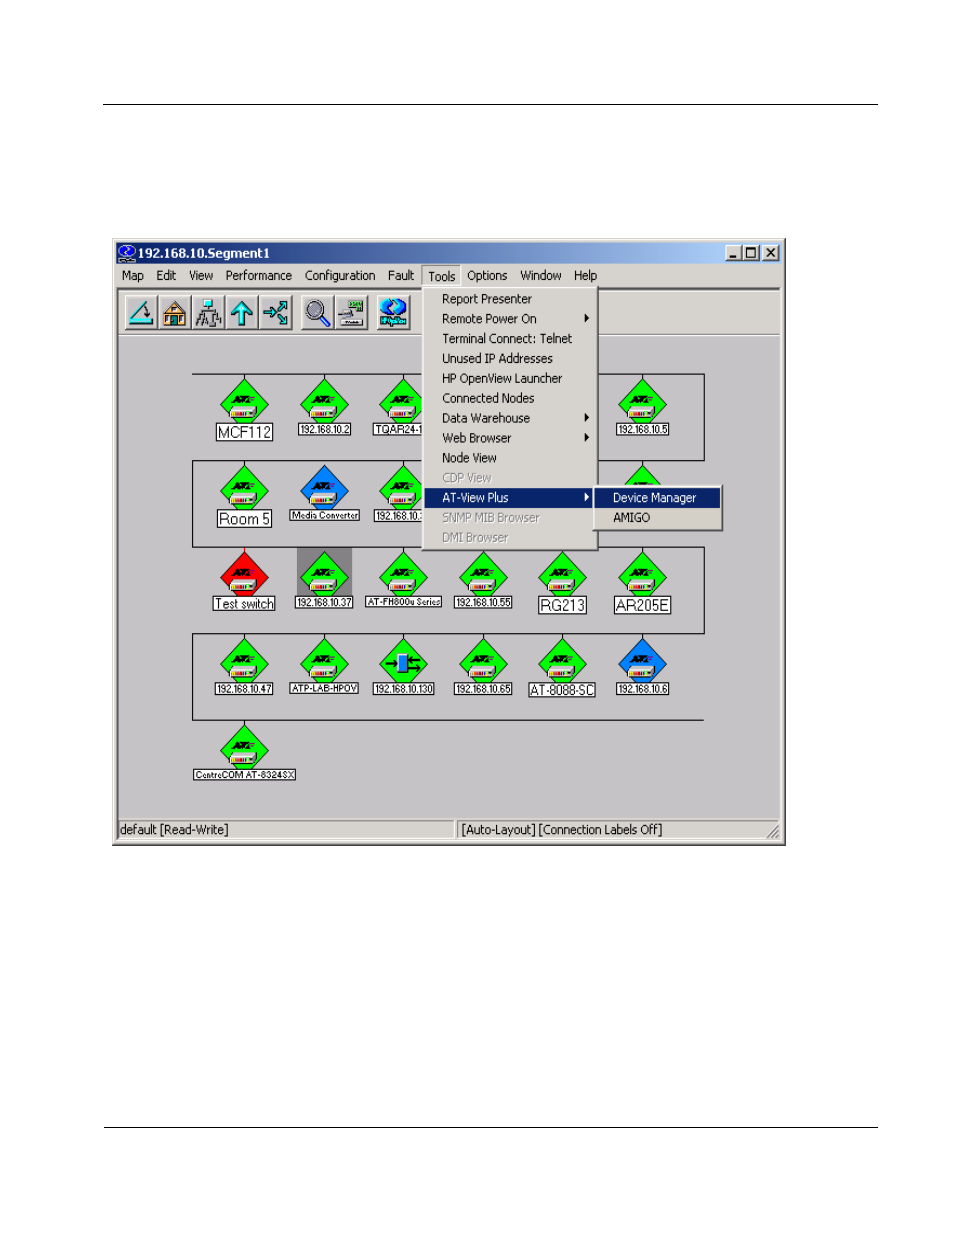This screenshot has height=1235, width=954.
Task: Click the Parent submap up arrow icon
Action: point(242,313)
